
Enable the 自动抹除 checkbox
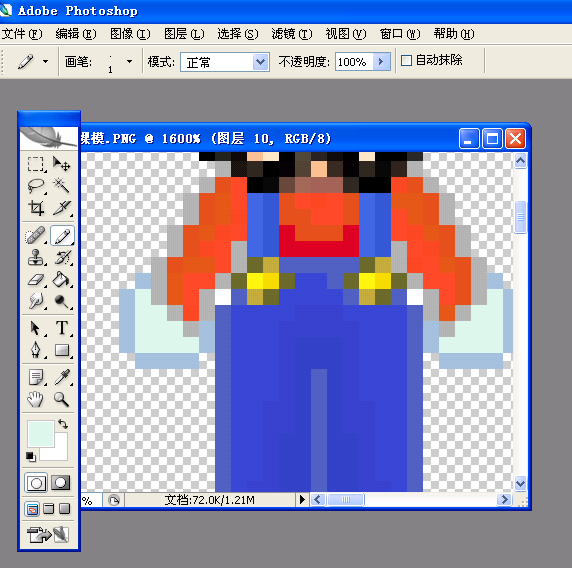tap(406, 61)
